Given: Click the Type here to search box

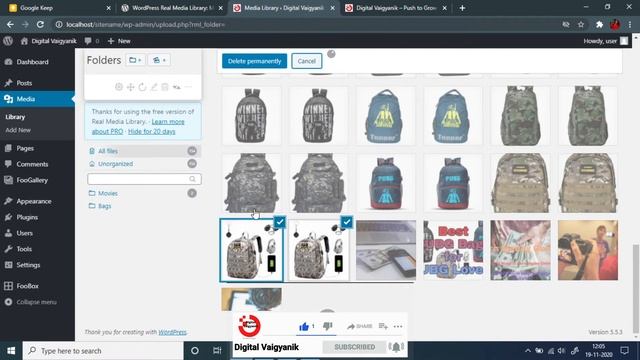Looking at the screenshot, I should point(103,351).
